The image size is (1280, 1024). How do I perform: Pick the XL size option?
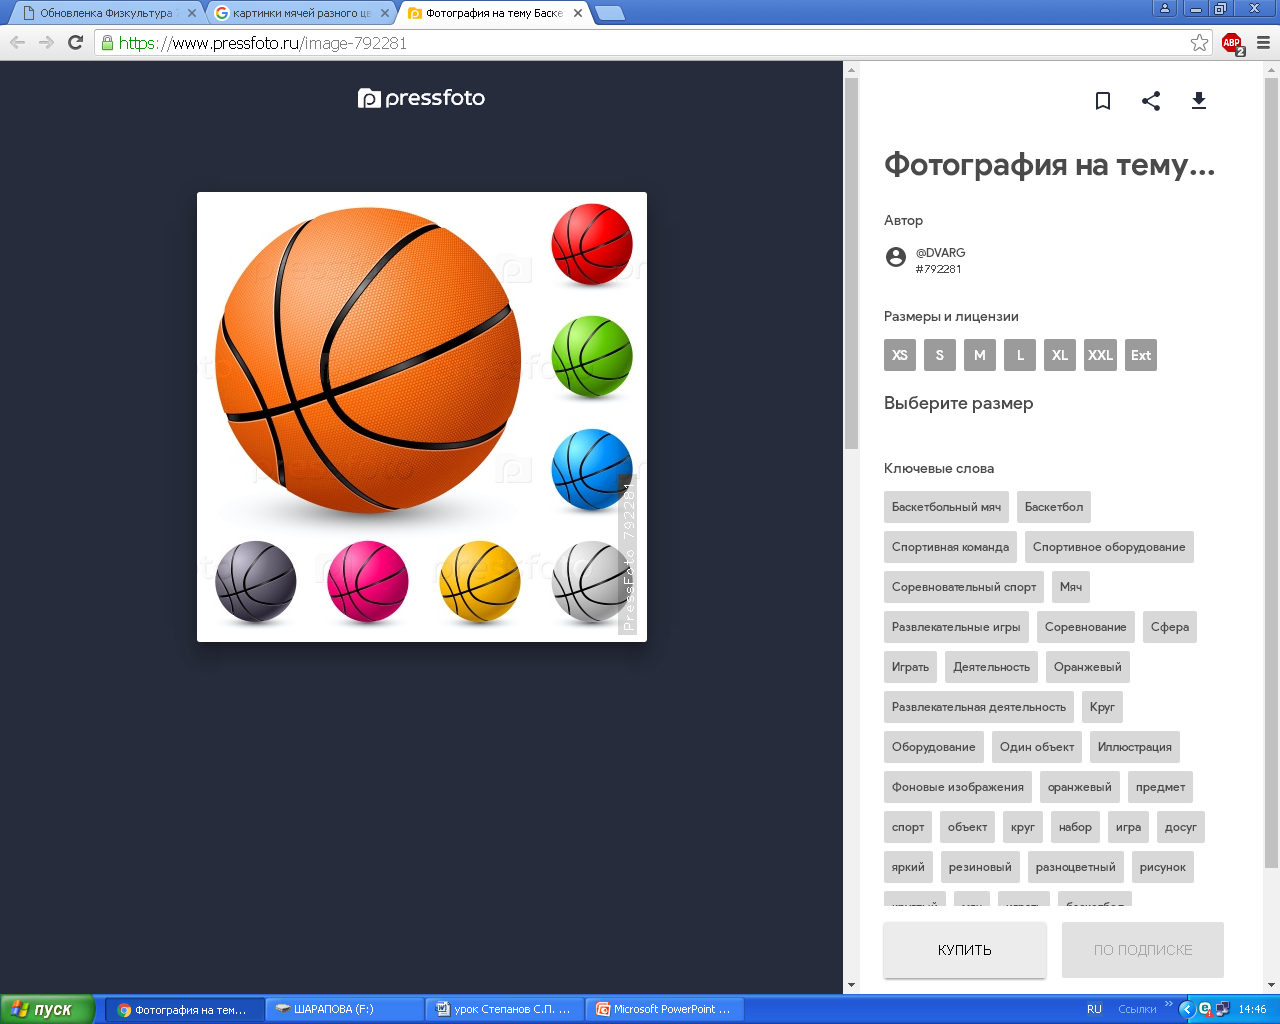pos(1060,355)
